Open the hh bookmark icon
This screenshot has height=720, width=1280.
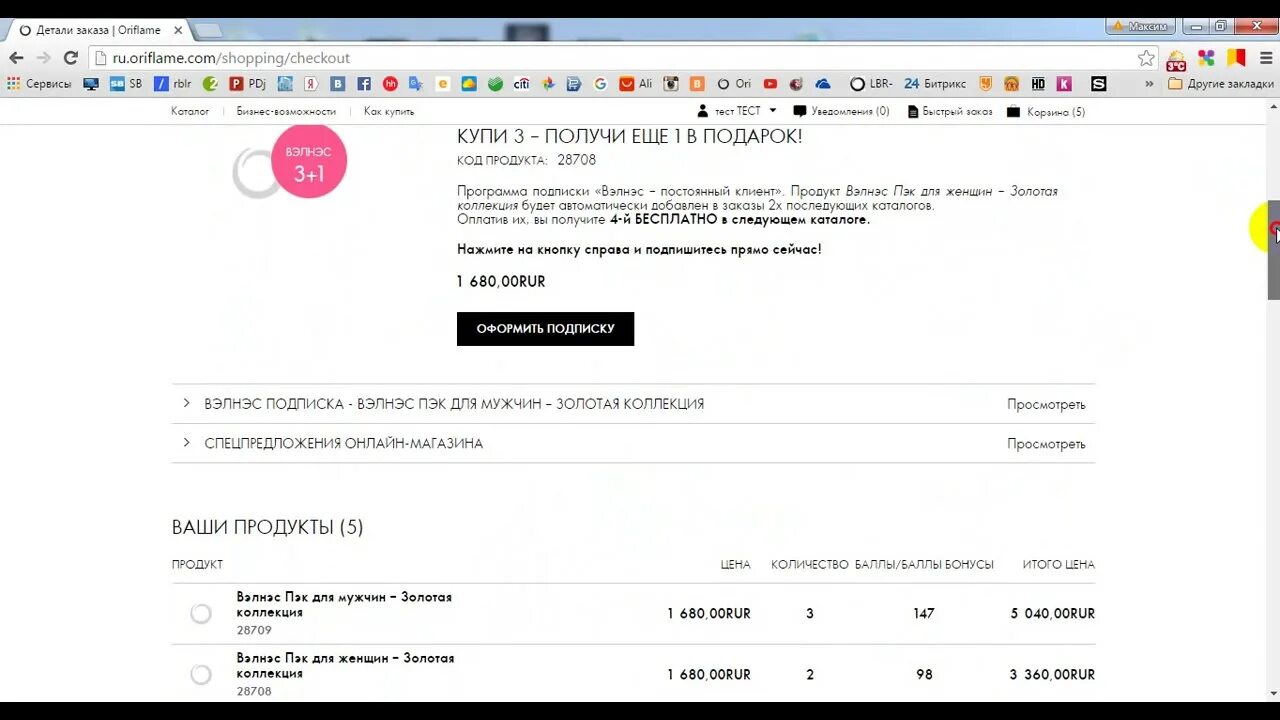pyautogui.click(x=390, y=84)
